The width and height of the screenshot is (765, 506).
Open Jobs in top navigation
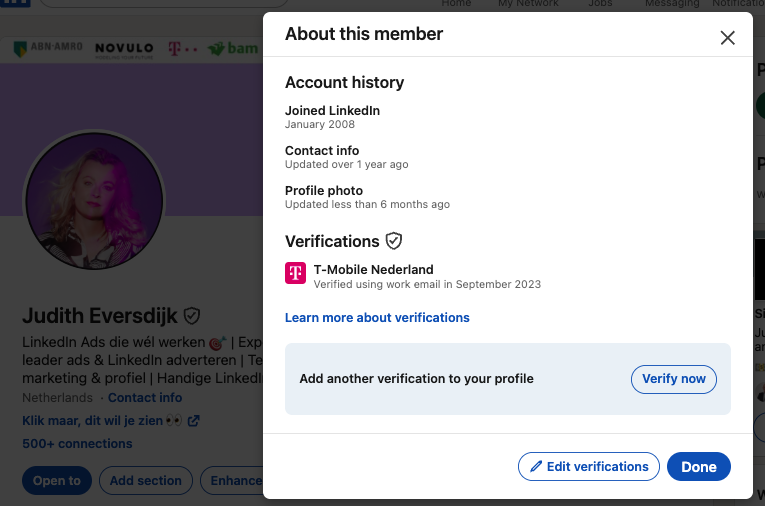coord(600,3)
